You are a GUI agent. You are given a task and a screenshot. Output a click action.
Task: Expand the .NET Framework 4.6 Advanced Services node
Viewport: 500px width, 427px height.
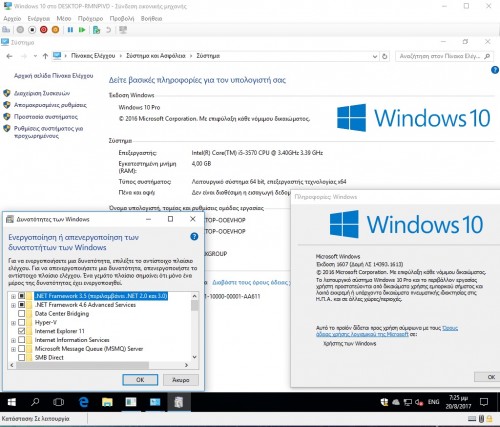[13, 305]
